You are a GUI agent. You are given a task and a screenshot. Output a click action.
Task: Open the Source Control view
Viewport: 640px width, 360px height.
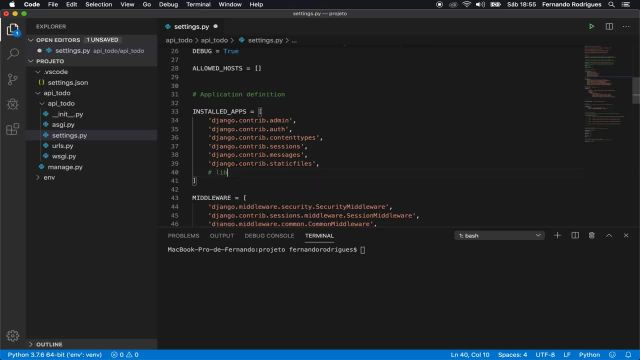point(13,79)
